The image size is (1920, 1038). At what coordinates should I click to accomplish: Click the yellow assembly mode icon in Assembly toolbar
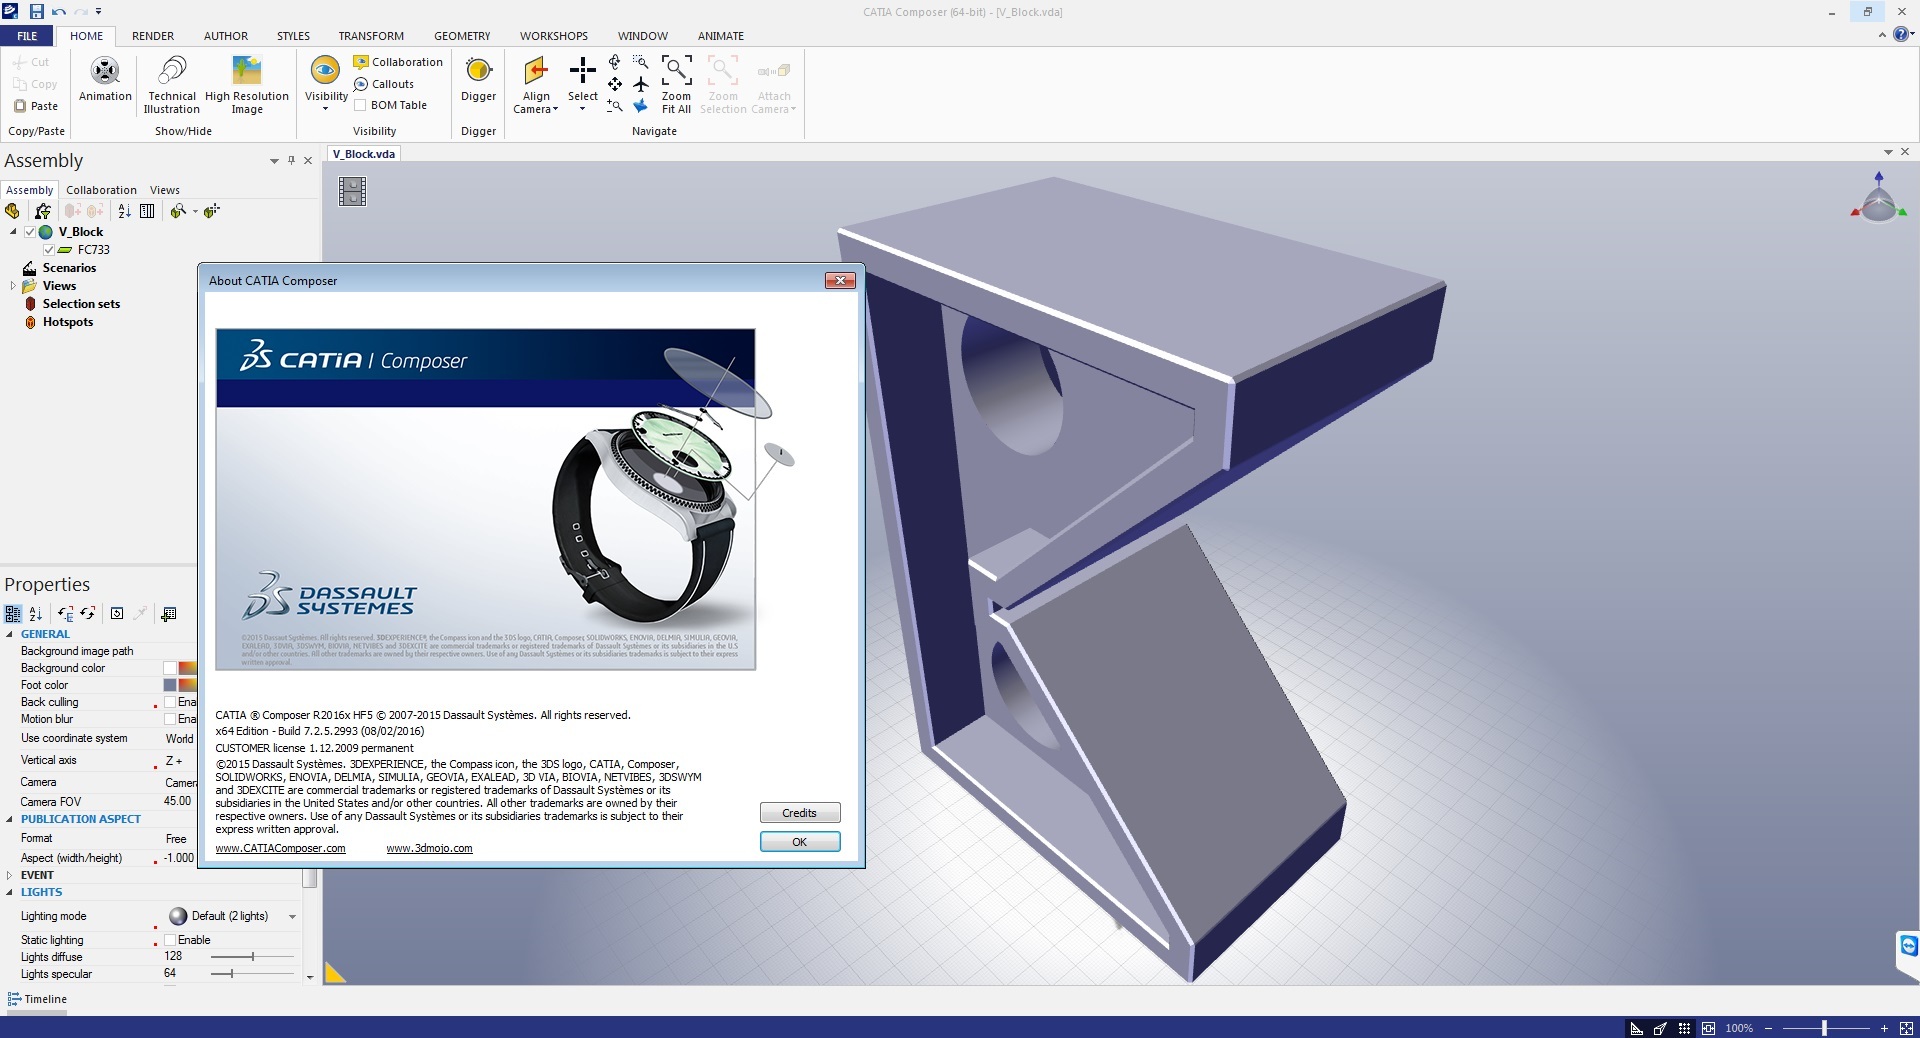point(12,211)
